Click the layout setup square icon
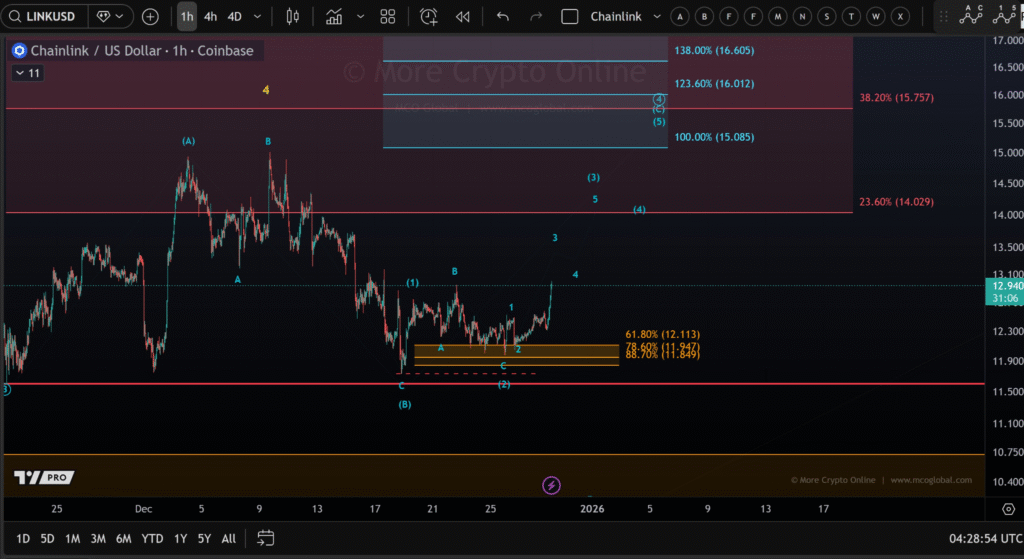1024x559 pixels. coord(570,17)
